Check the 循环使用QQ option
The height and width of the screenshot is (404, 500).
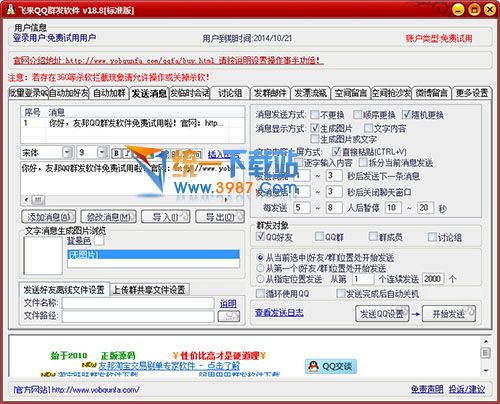(260, 294)
